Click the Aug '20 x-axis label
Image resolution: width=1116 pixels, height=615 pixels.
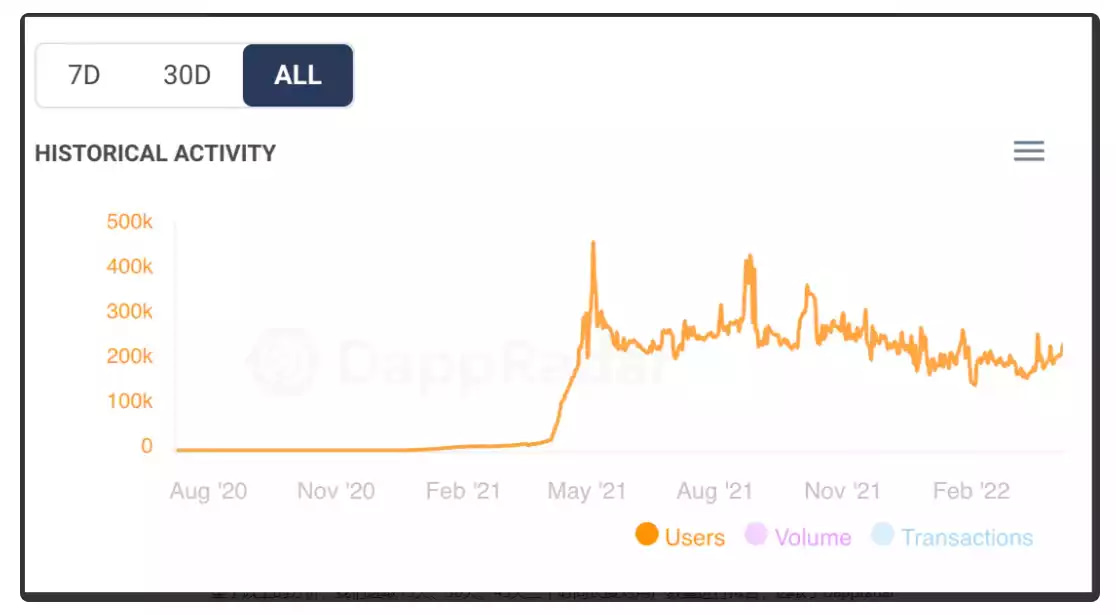tap(208, 491)
